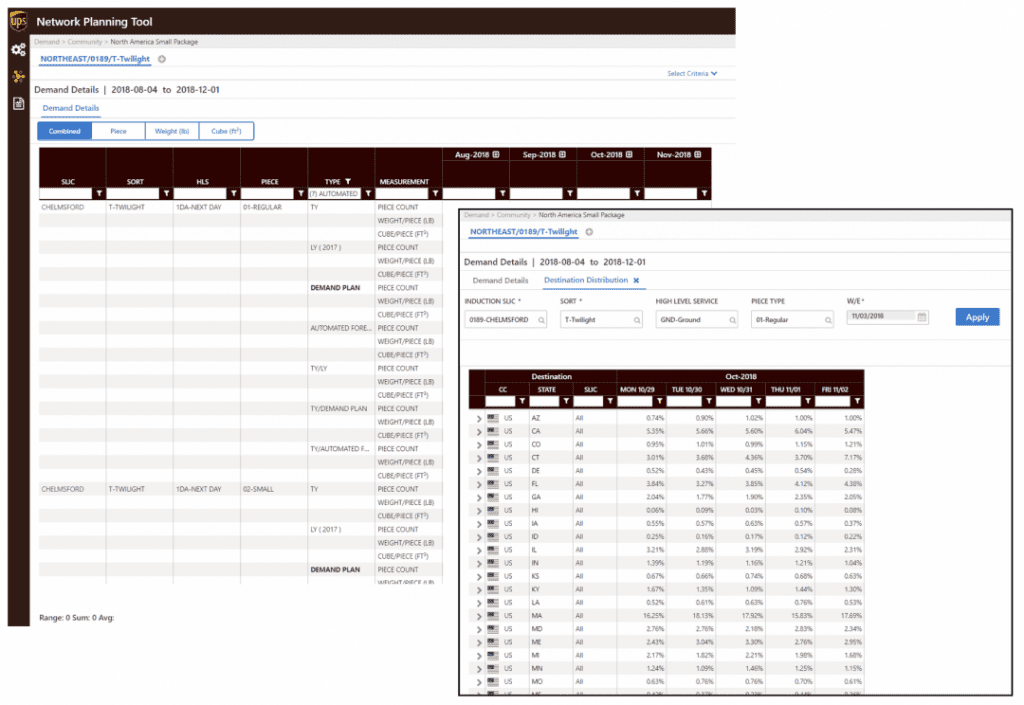Image resolution: width=1024 pixels, height=705 pixels.
Task: Open the report document sidebar icon
Action: pos(18,104)
